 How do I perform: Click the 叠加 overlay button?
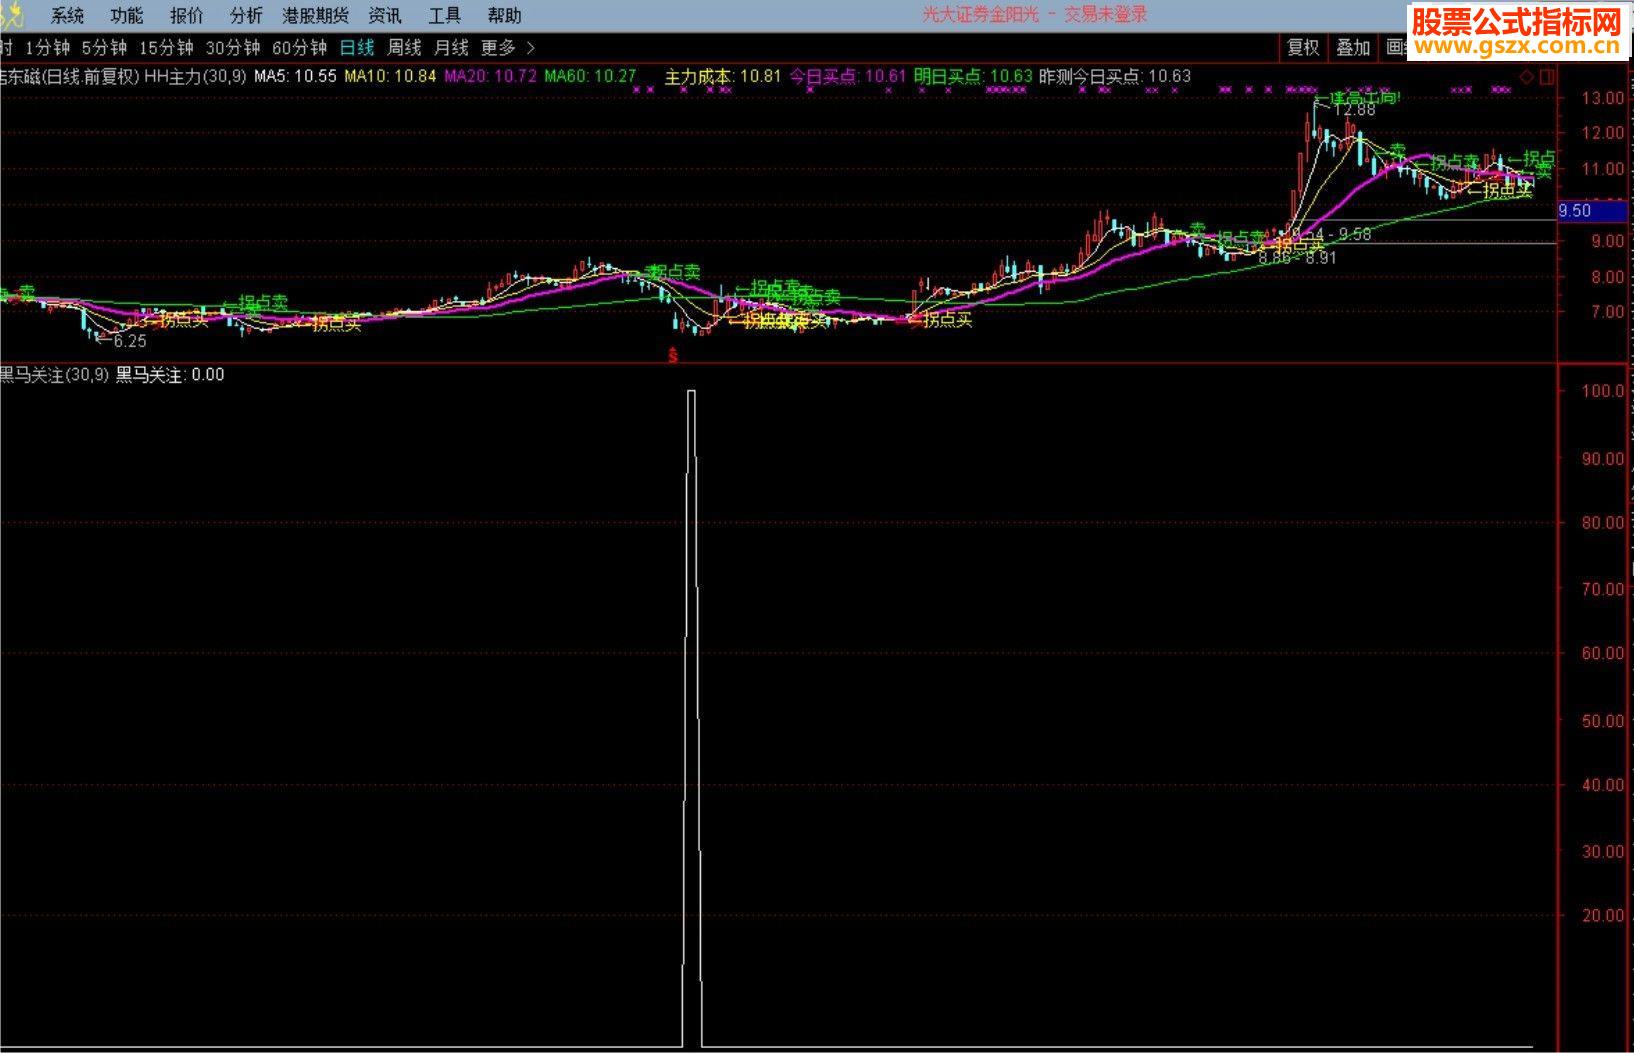click(x=1353, y=47)
